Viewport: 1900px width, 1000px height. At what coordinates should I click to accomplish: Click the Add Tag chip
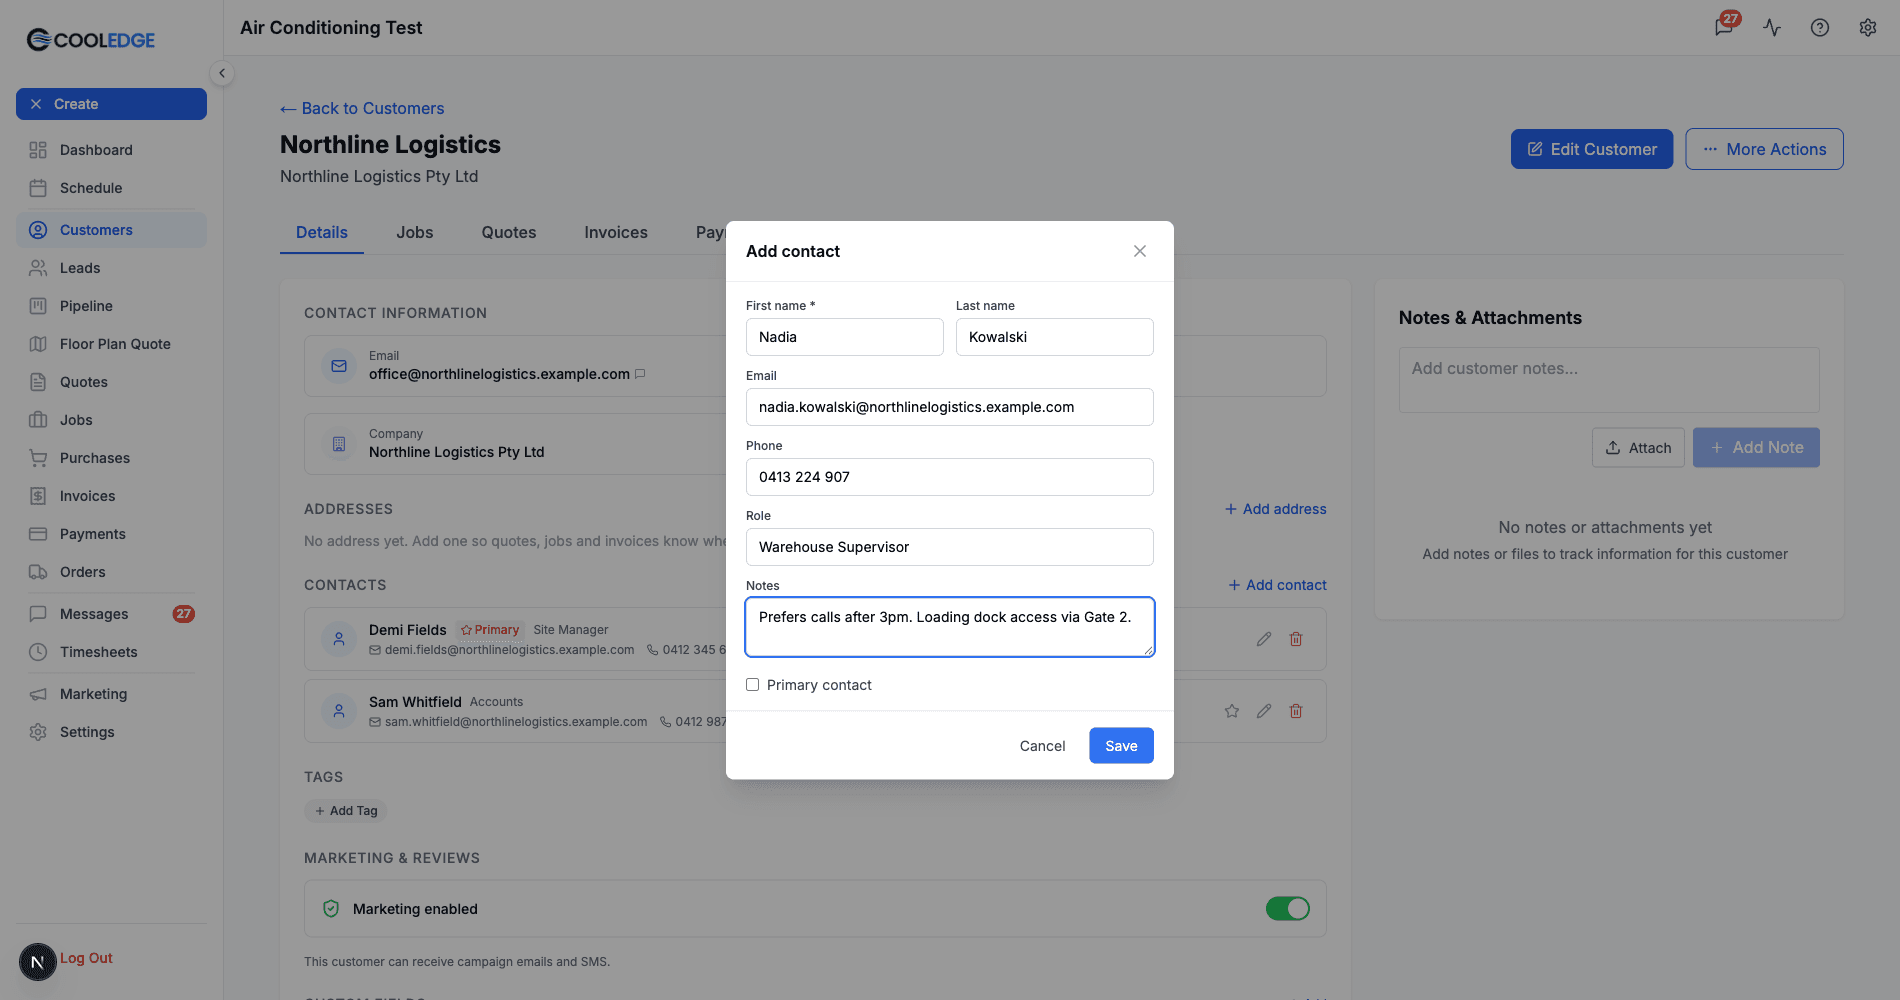pyautogui.click(x=346, y=811)
